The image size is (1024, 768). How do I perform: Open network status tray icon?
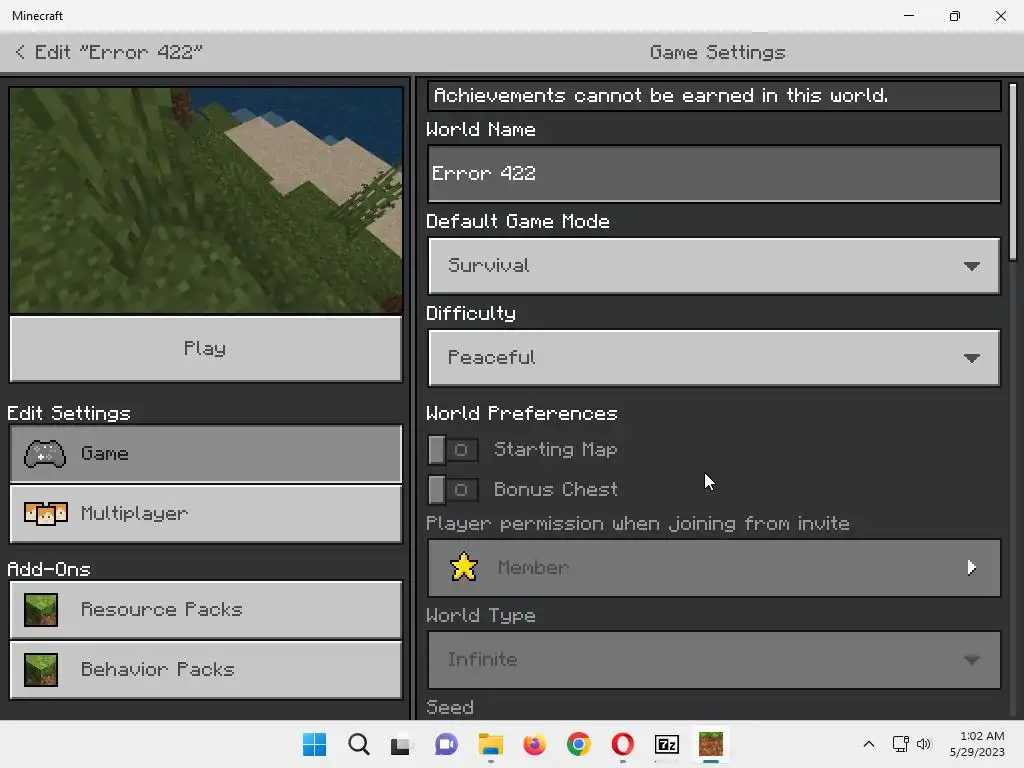pos(901,744)
